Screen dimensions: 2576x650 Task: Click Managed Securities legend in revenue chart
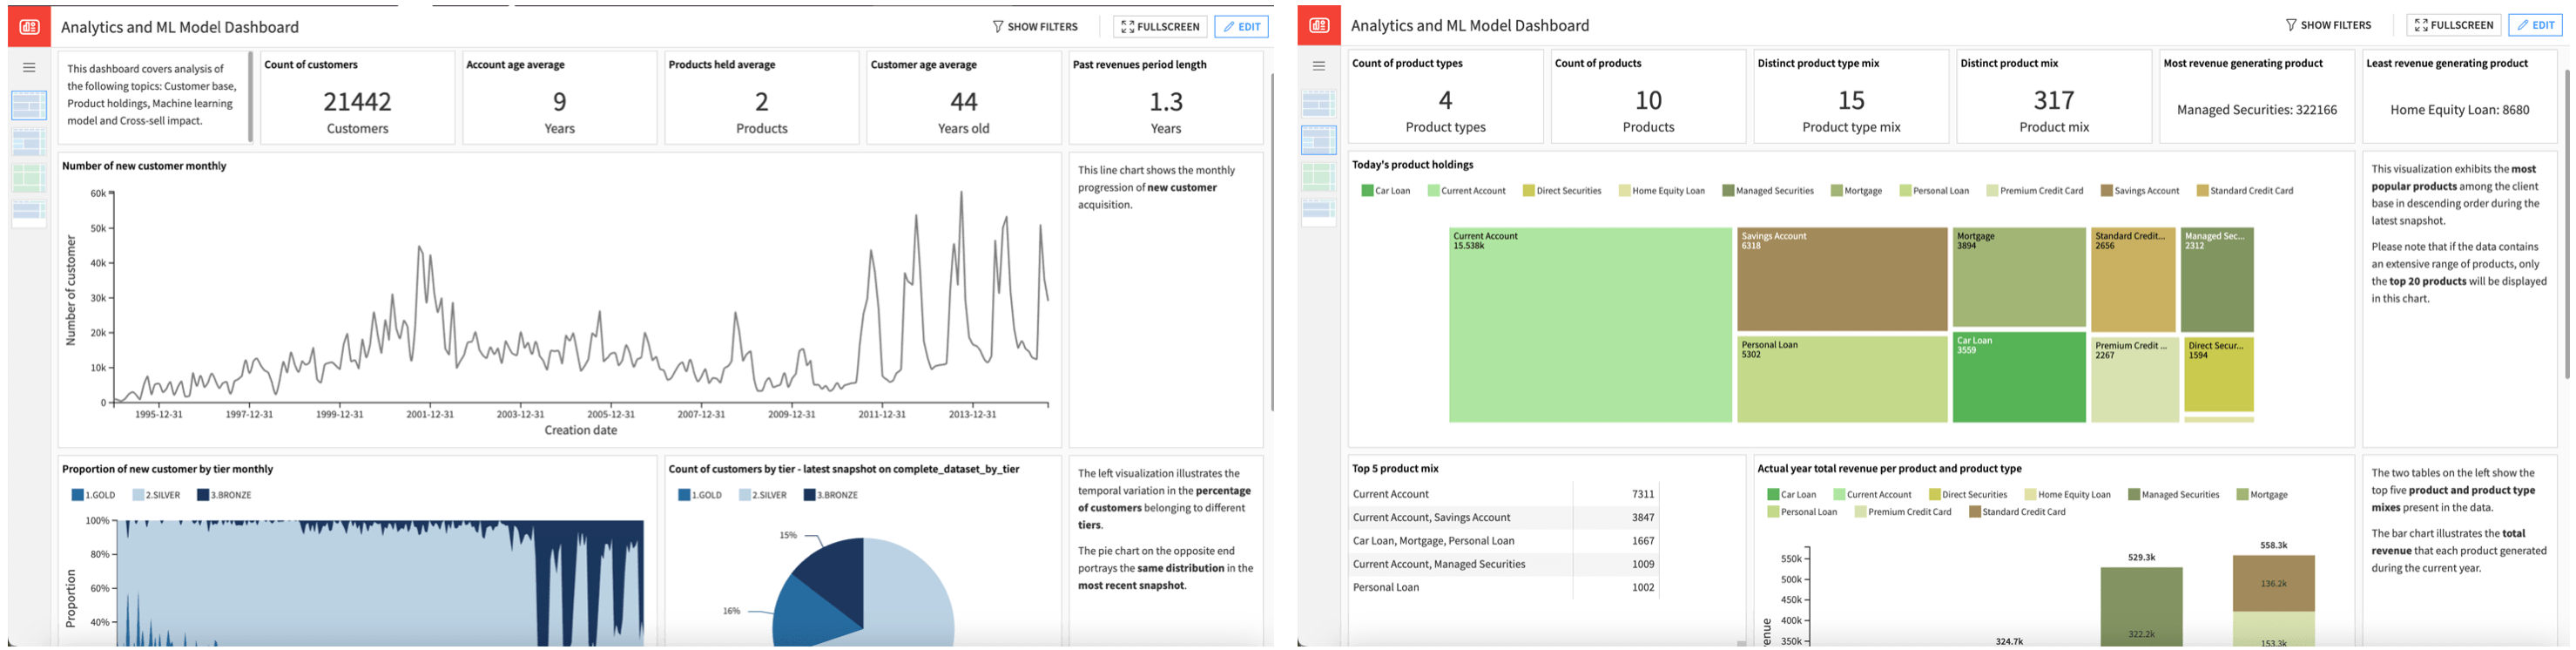click(x=2173, y=495)
